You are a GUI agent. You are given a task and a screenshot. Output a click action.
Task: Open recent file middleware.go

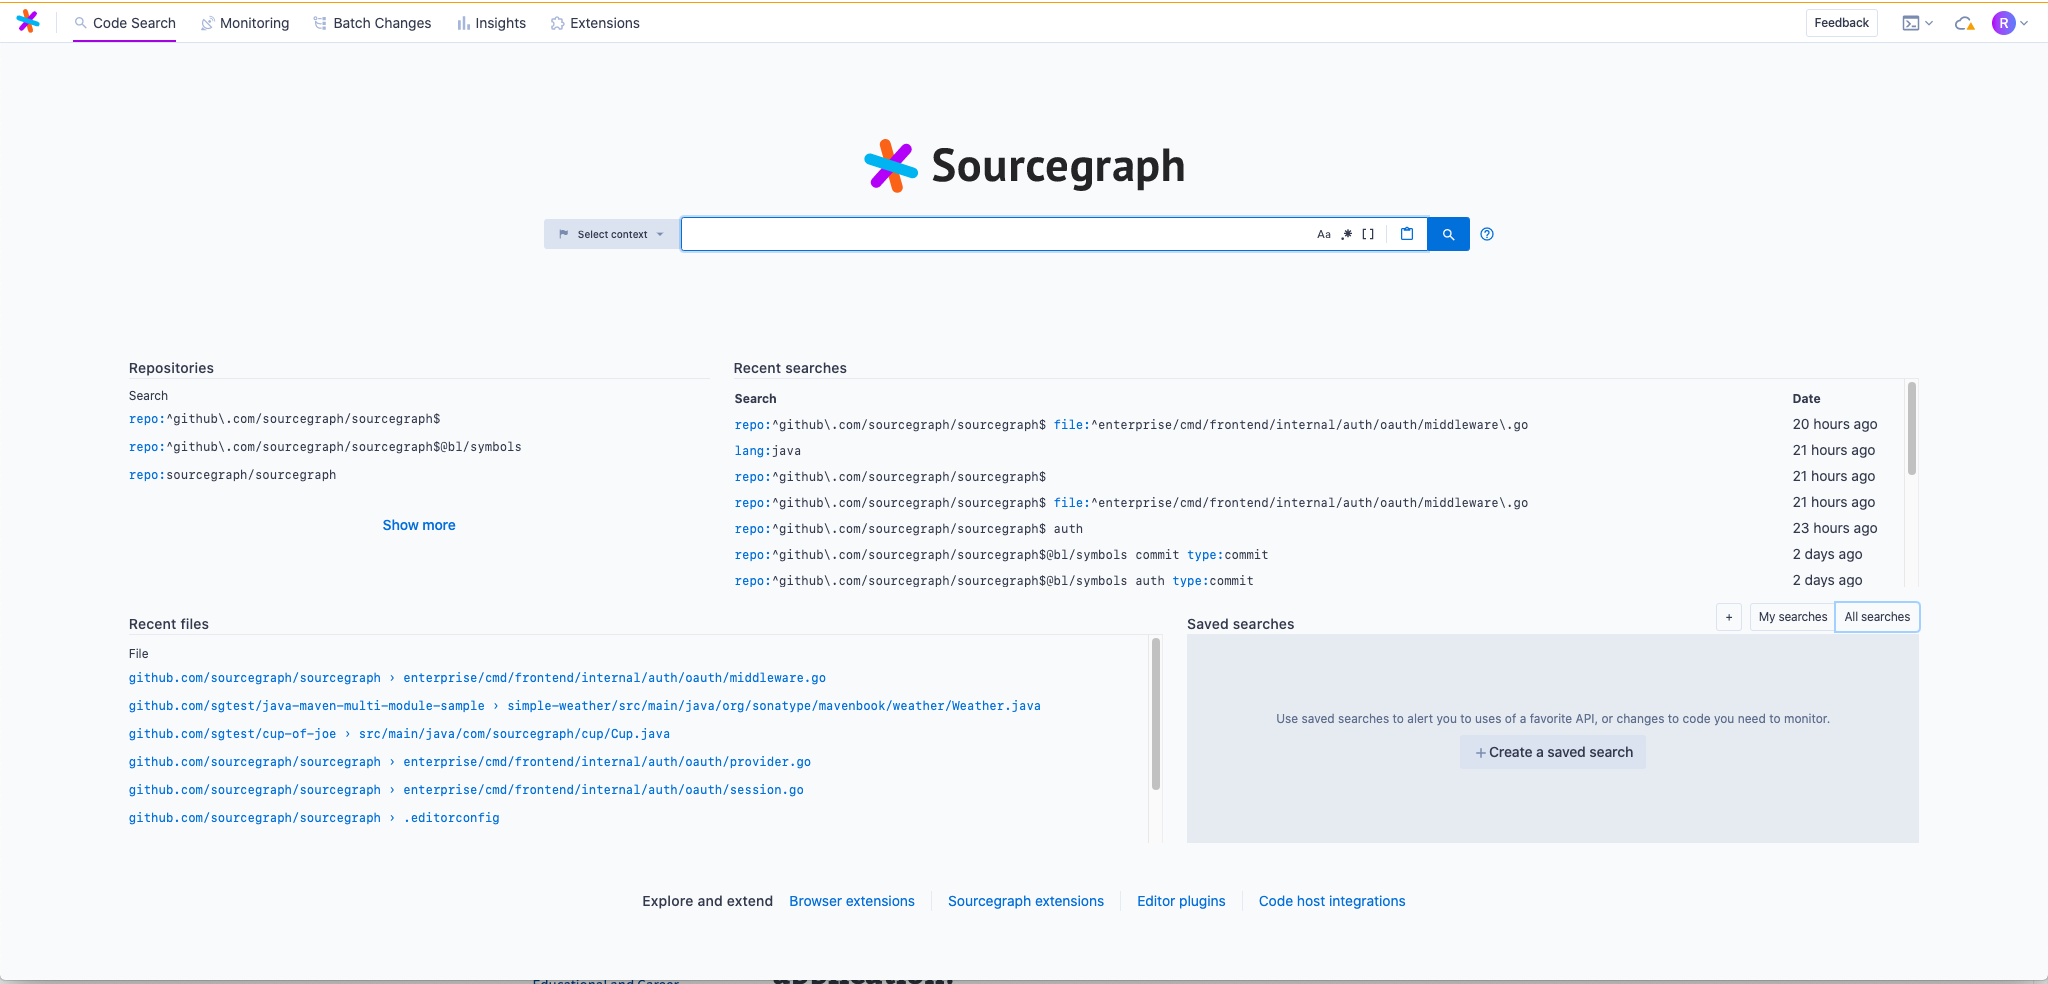[x=614, y=678]
